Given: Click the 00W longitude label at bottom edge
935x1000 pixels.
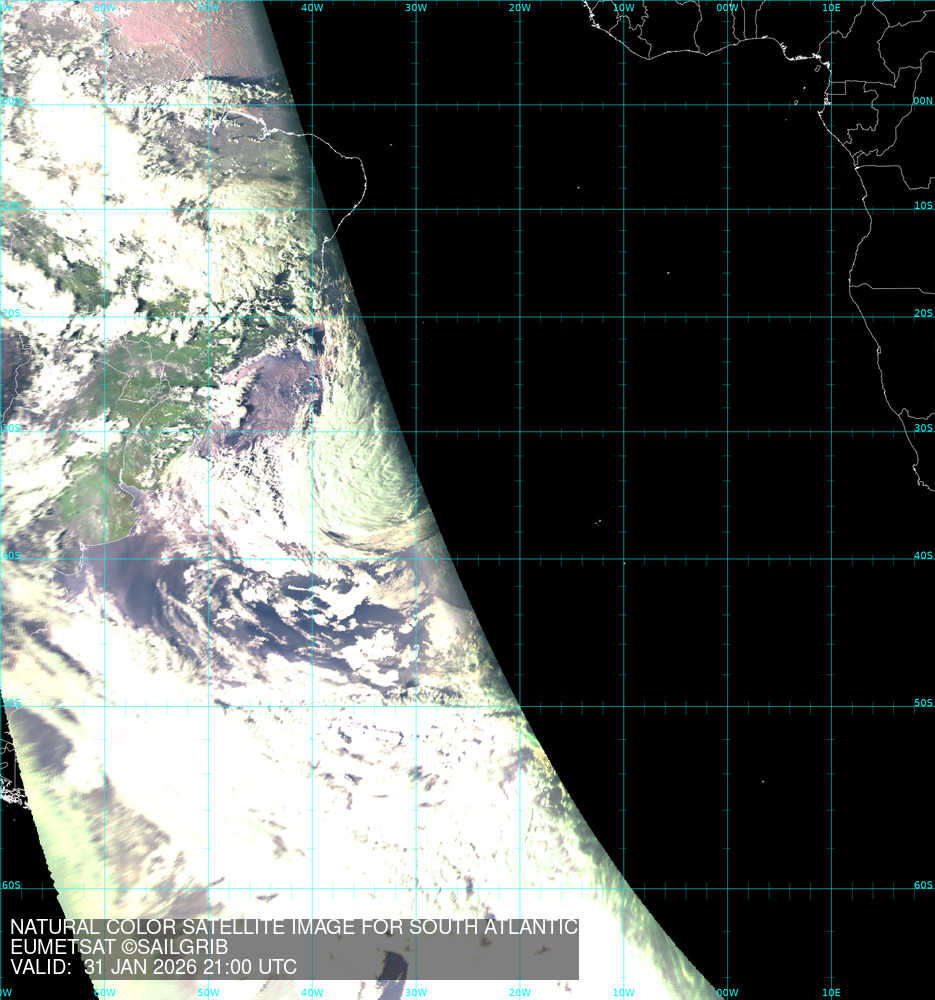Looking at the screenshot, I should pyautogui.click(x=727, y=992).
